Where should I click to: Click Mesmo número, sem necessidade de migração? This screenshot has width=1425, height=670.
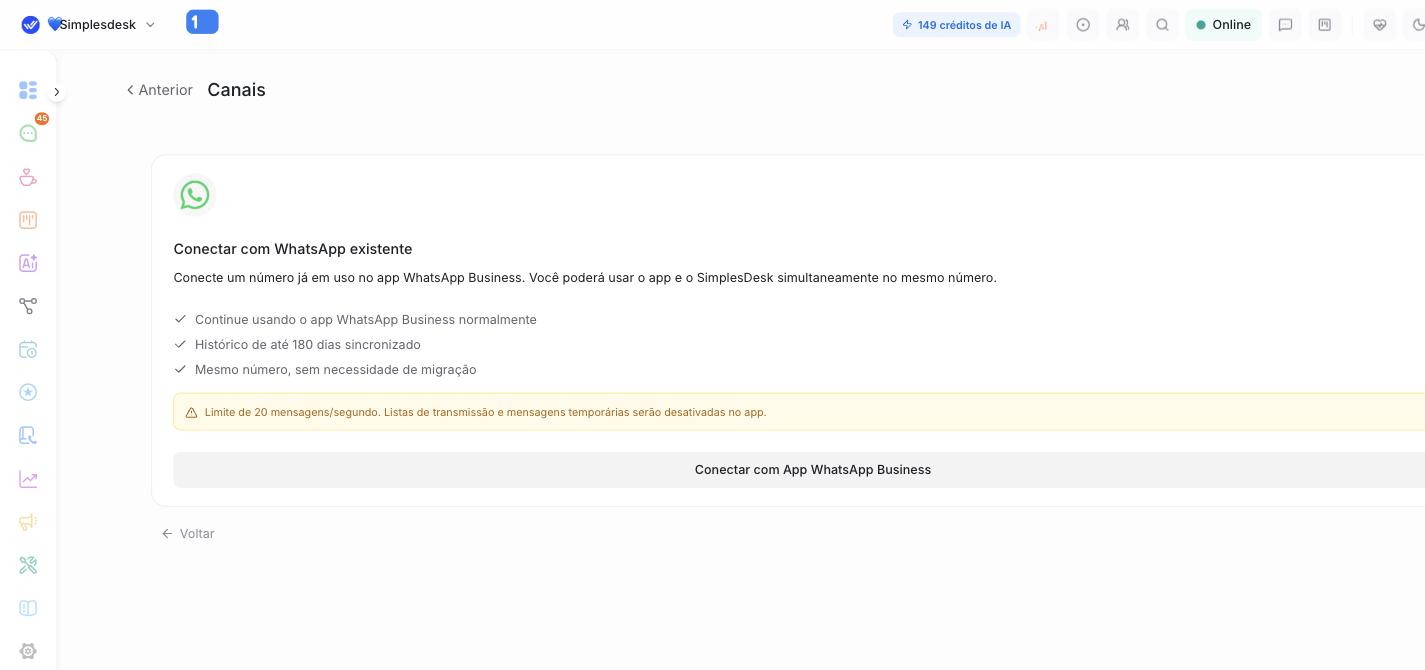pos(336,370)
